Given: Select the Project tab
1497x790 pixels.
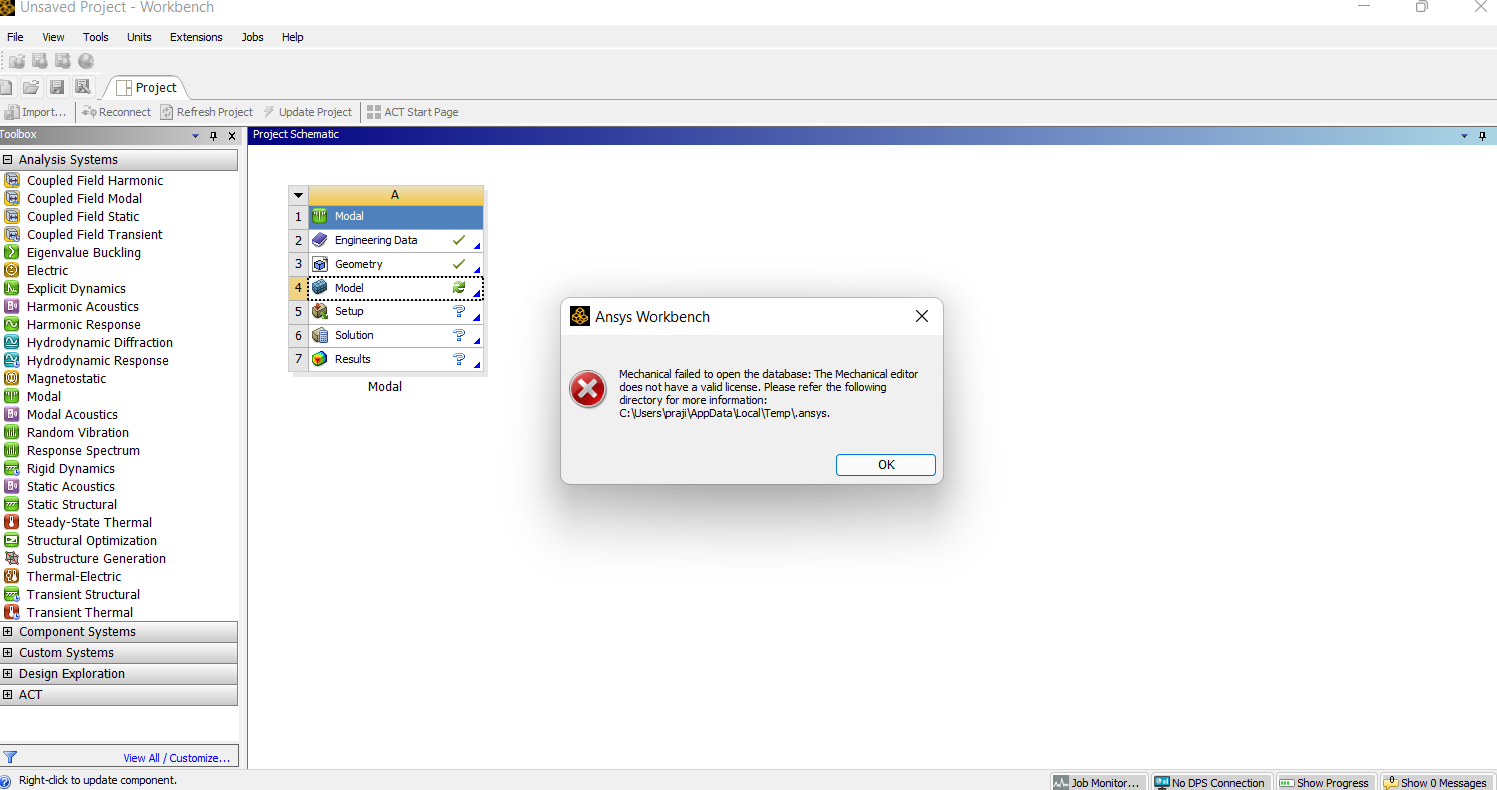Looking at the screenshot, I should click(146, 87).
